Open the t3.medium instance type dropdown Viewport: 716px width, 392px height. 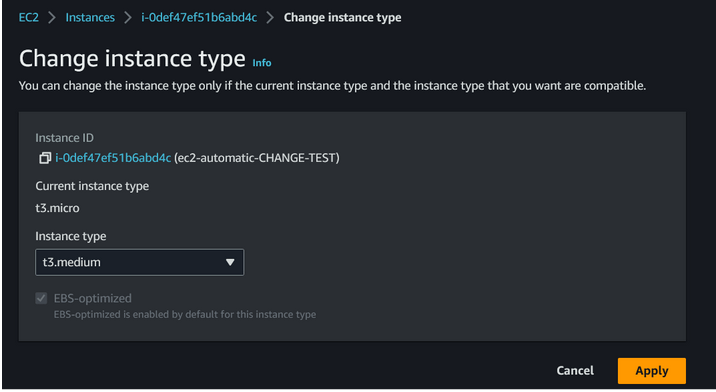140,262
